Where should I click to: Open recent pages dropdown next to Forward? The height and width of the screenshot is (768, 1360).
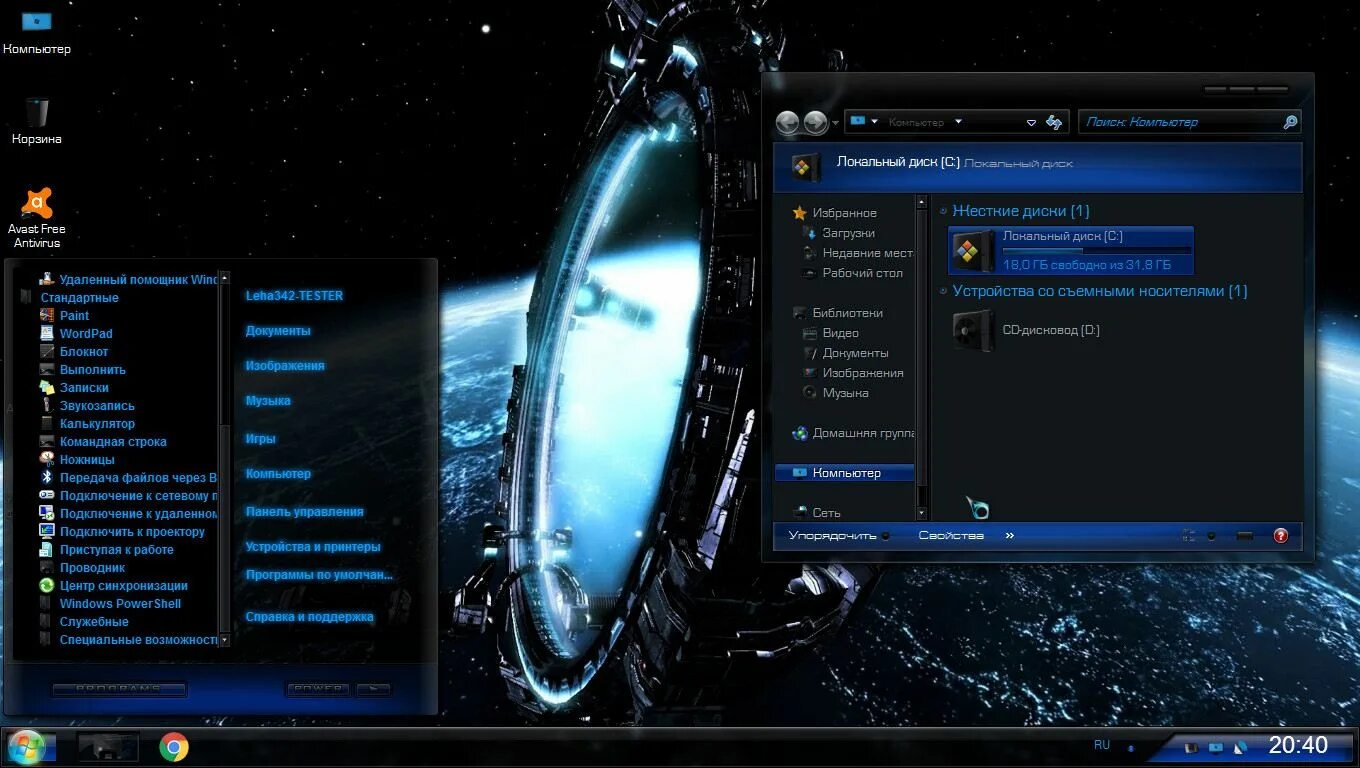(x=835, y=123)
